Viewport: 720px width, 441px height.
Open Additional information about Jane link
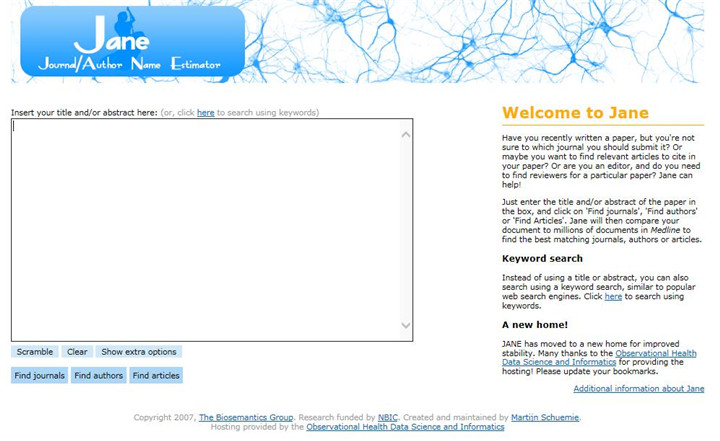(x=638, y=389)
